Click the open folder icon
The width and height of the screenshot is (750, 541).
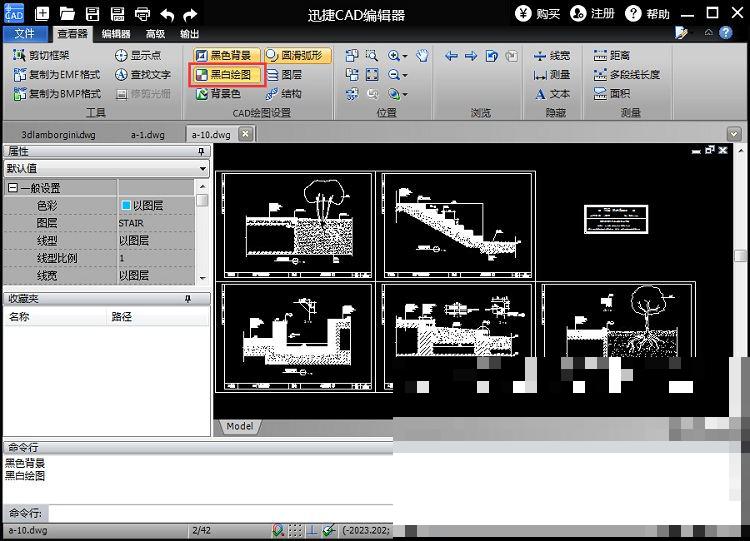click(67, 14)
